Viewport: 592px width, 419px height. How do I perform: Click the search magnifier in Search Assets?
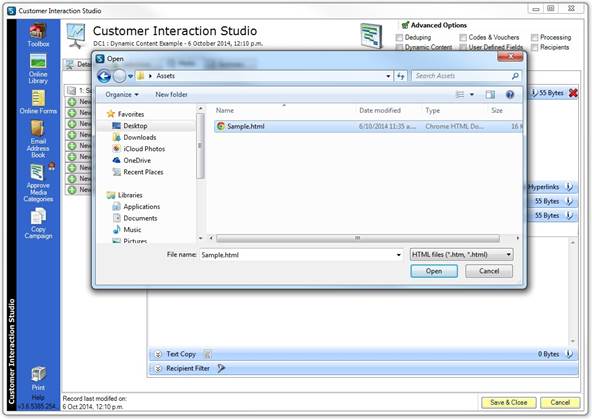click(x=515, y=76)
